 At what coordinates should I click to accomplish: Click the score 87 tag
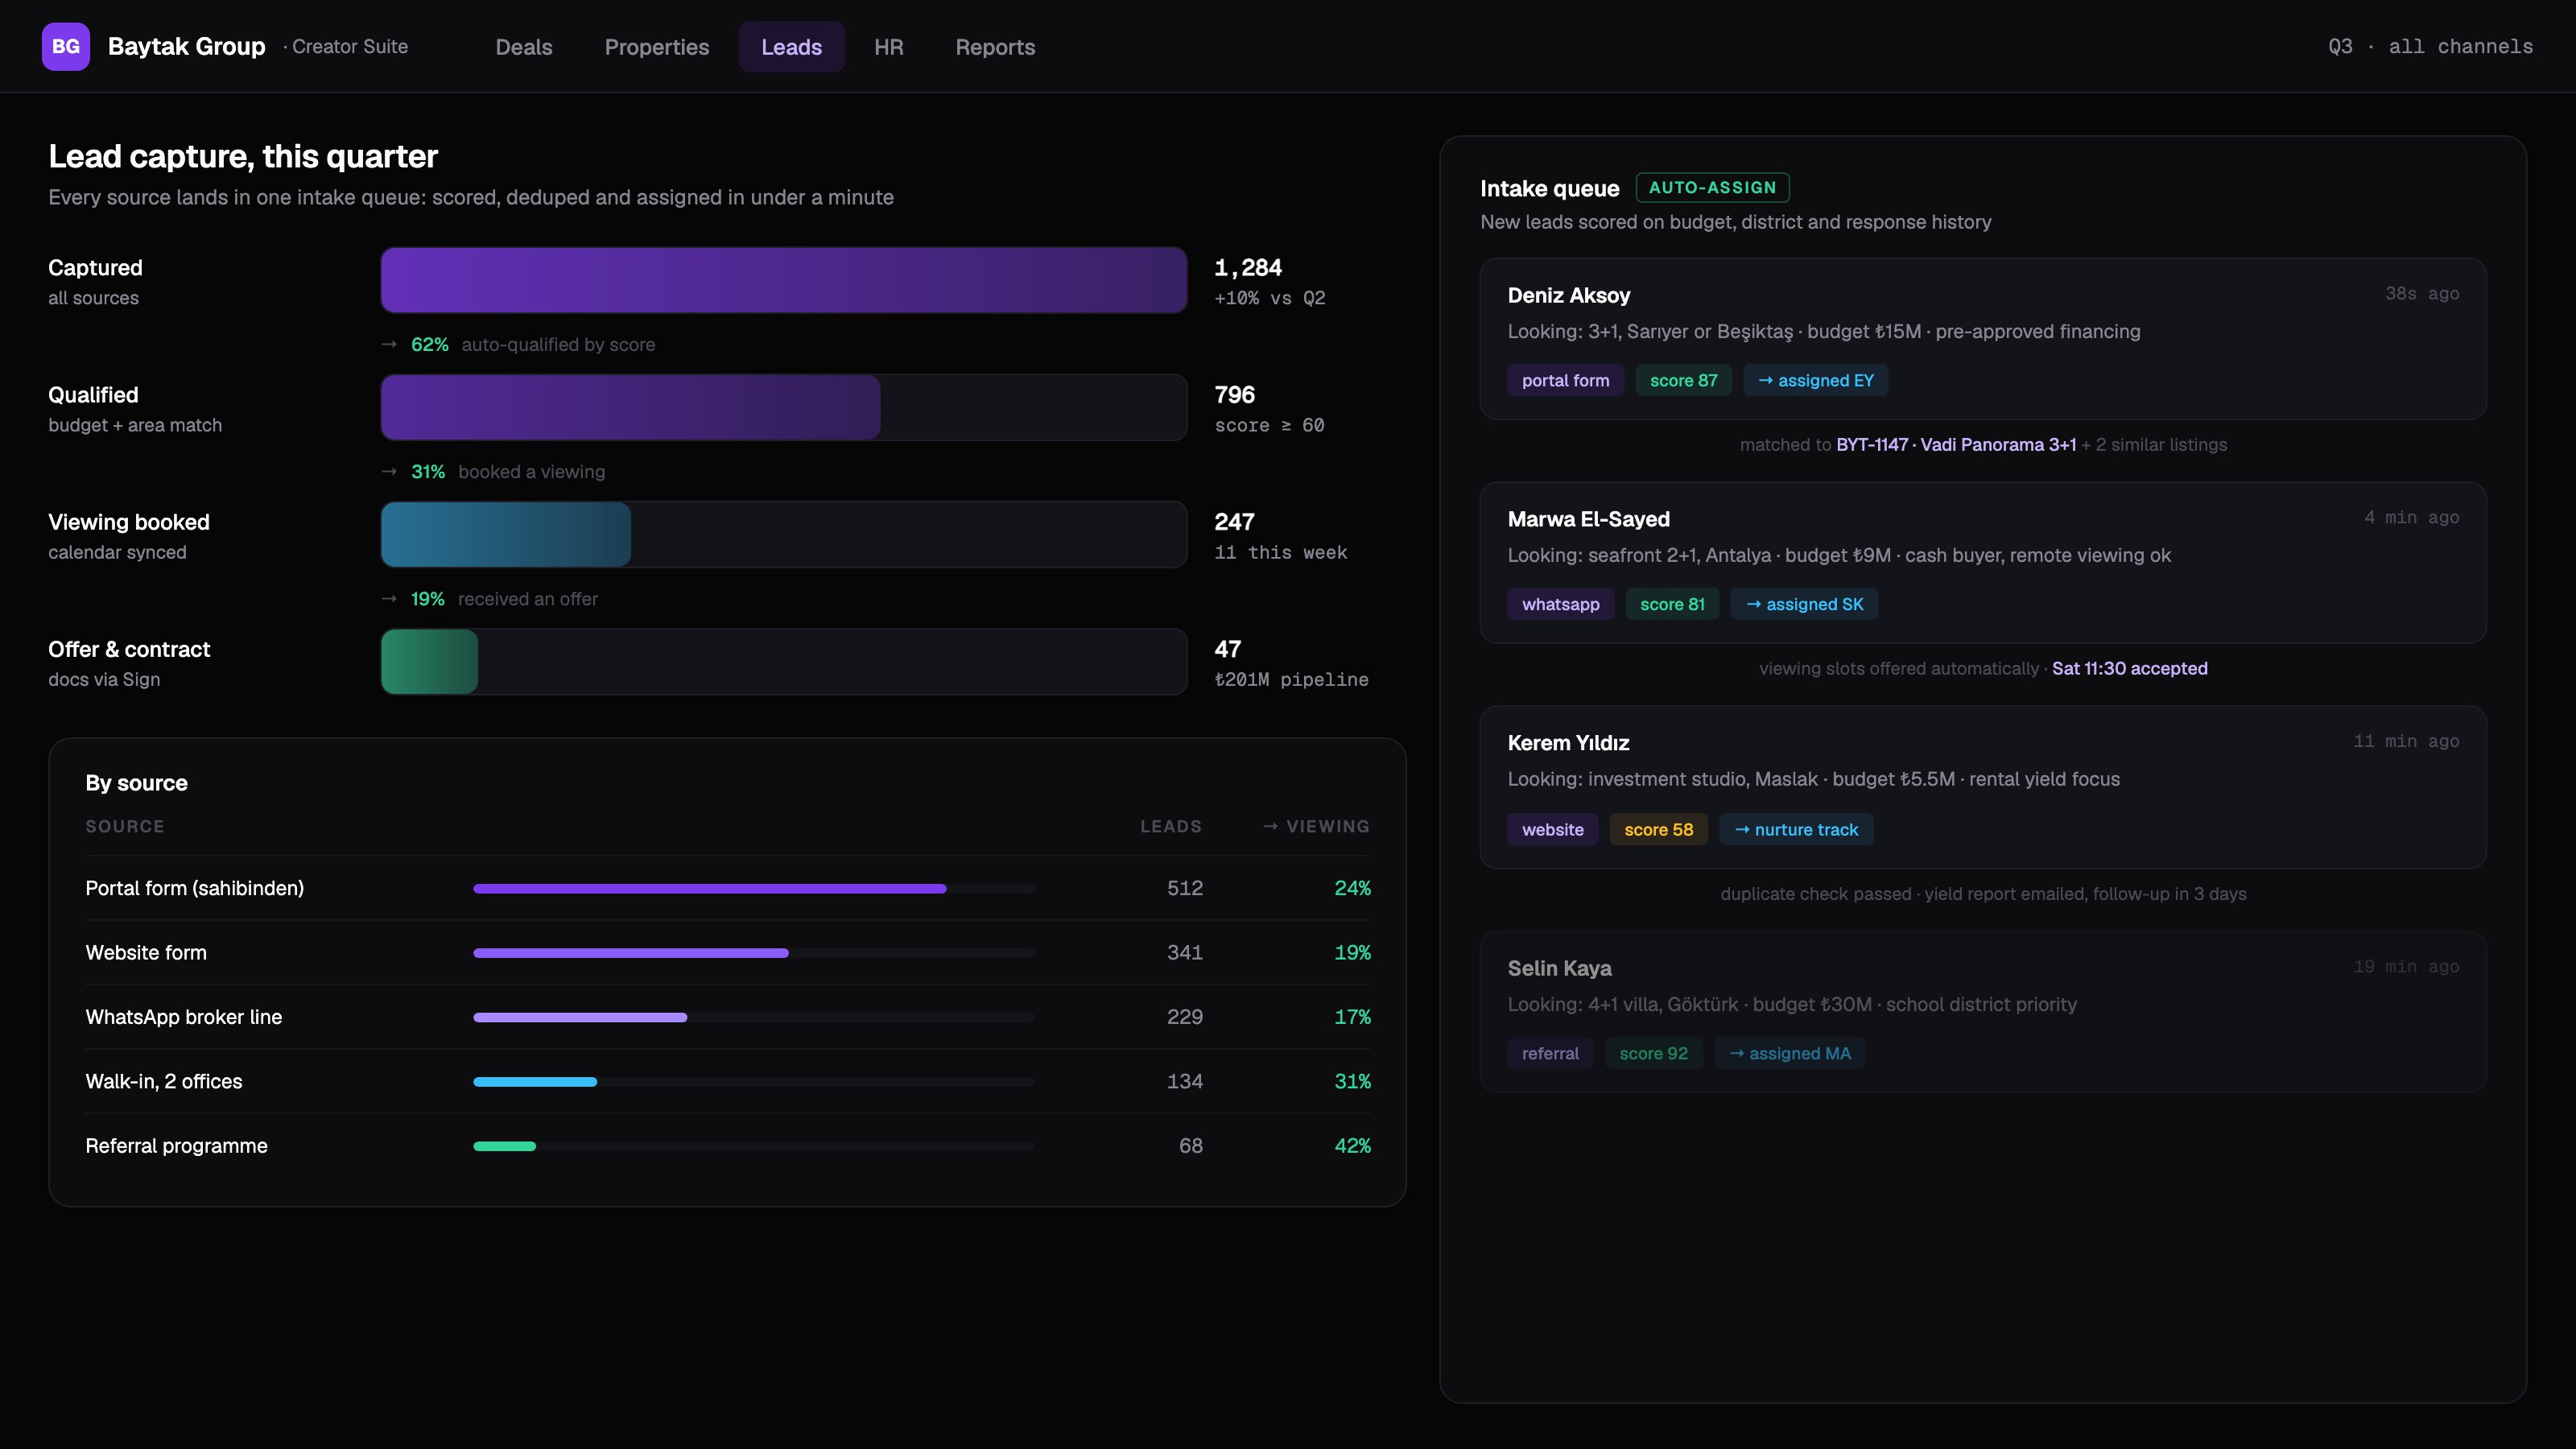click(x=1684, y=380)
